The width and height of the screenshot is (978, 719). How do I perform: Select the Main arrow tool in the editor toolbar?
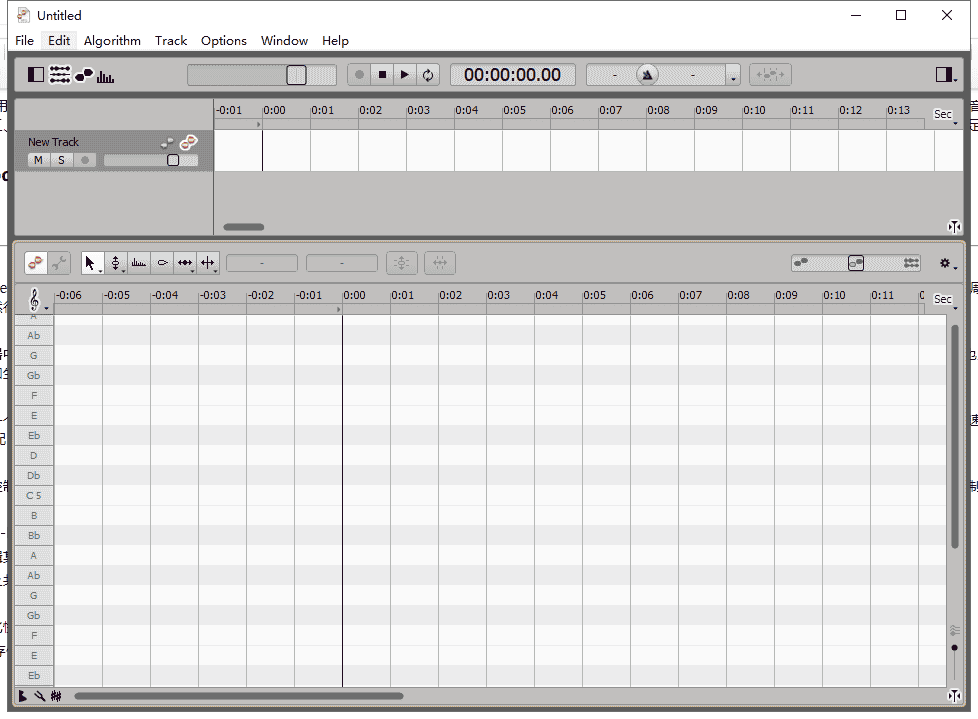[92, 263]
